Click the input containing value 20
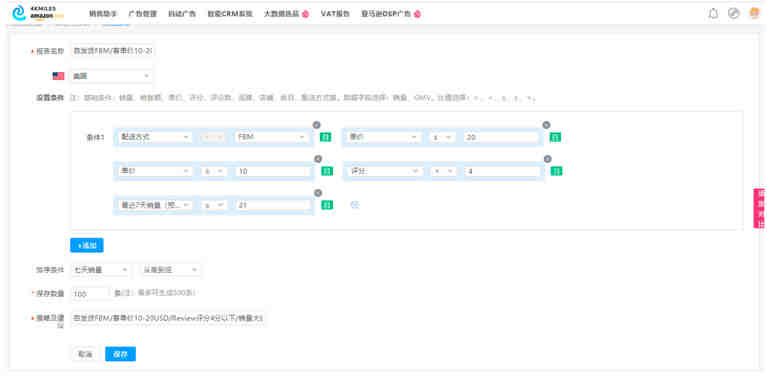Image resolution: width=767 pixels, height=383 pixels. tap(501, 137)
